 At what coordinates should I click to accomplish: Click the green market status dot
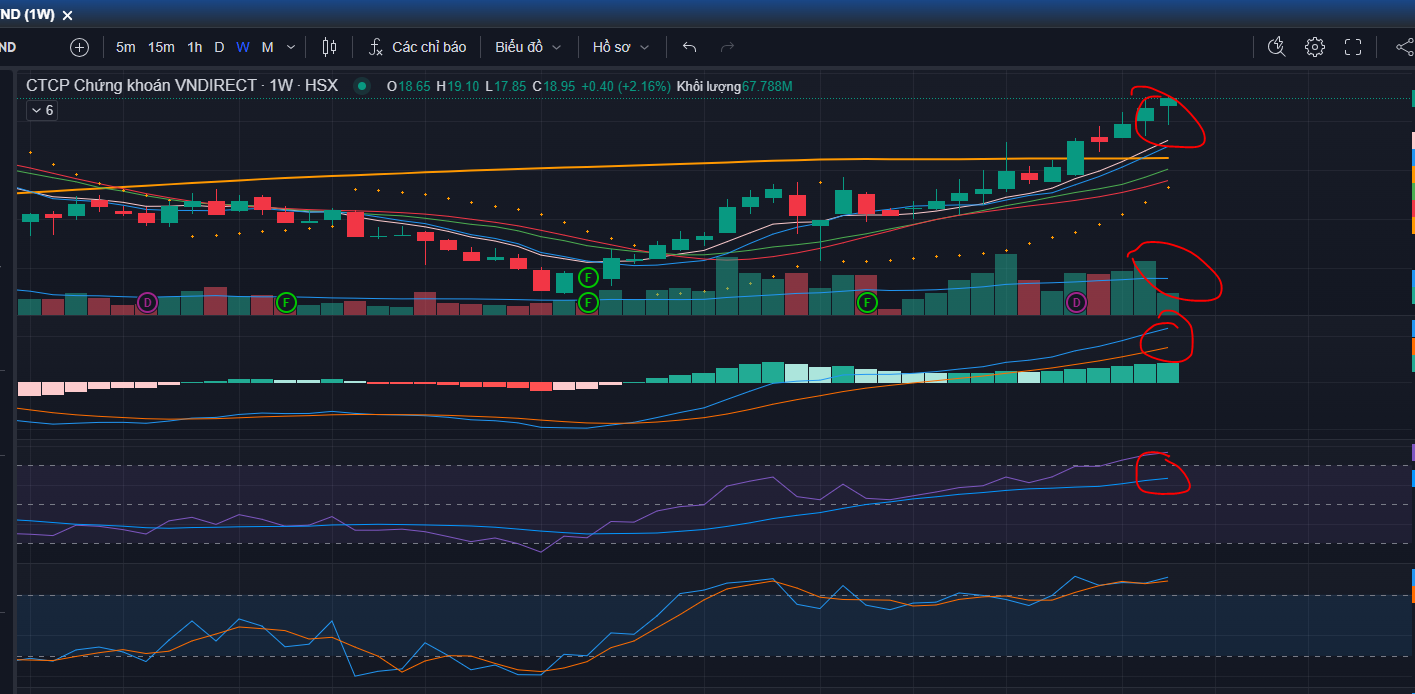[362, 86]
